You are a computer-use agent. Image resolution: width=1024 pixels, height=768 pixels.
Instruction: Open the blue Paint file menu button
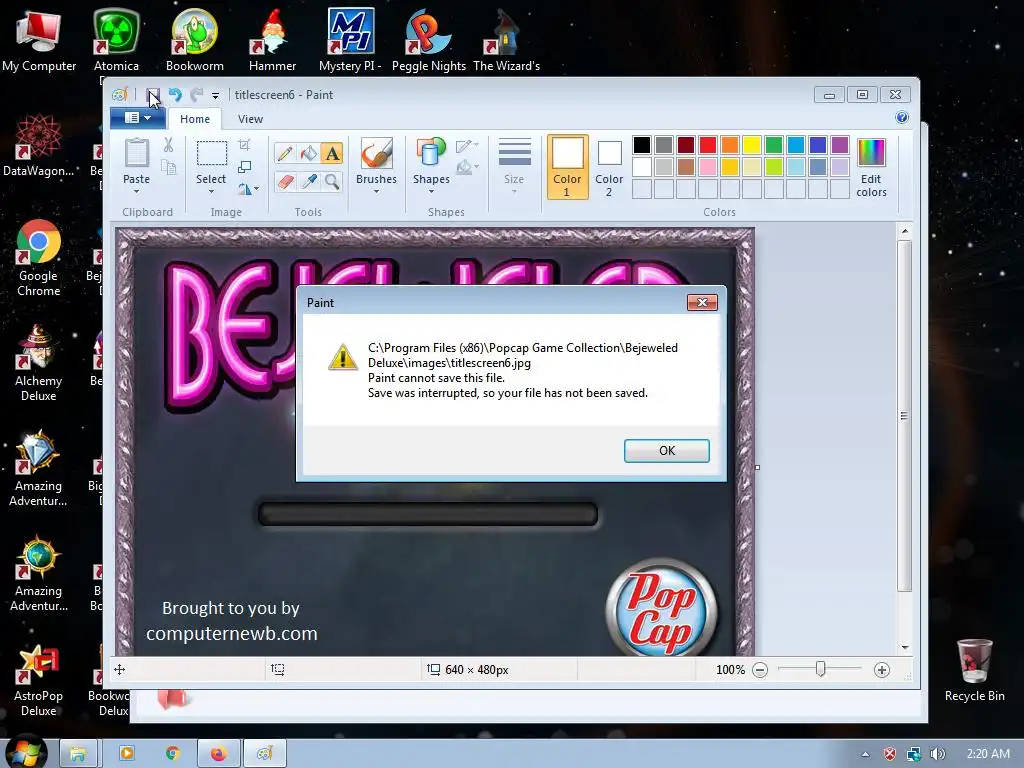click(x=137, y=118)
